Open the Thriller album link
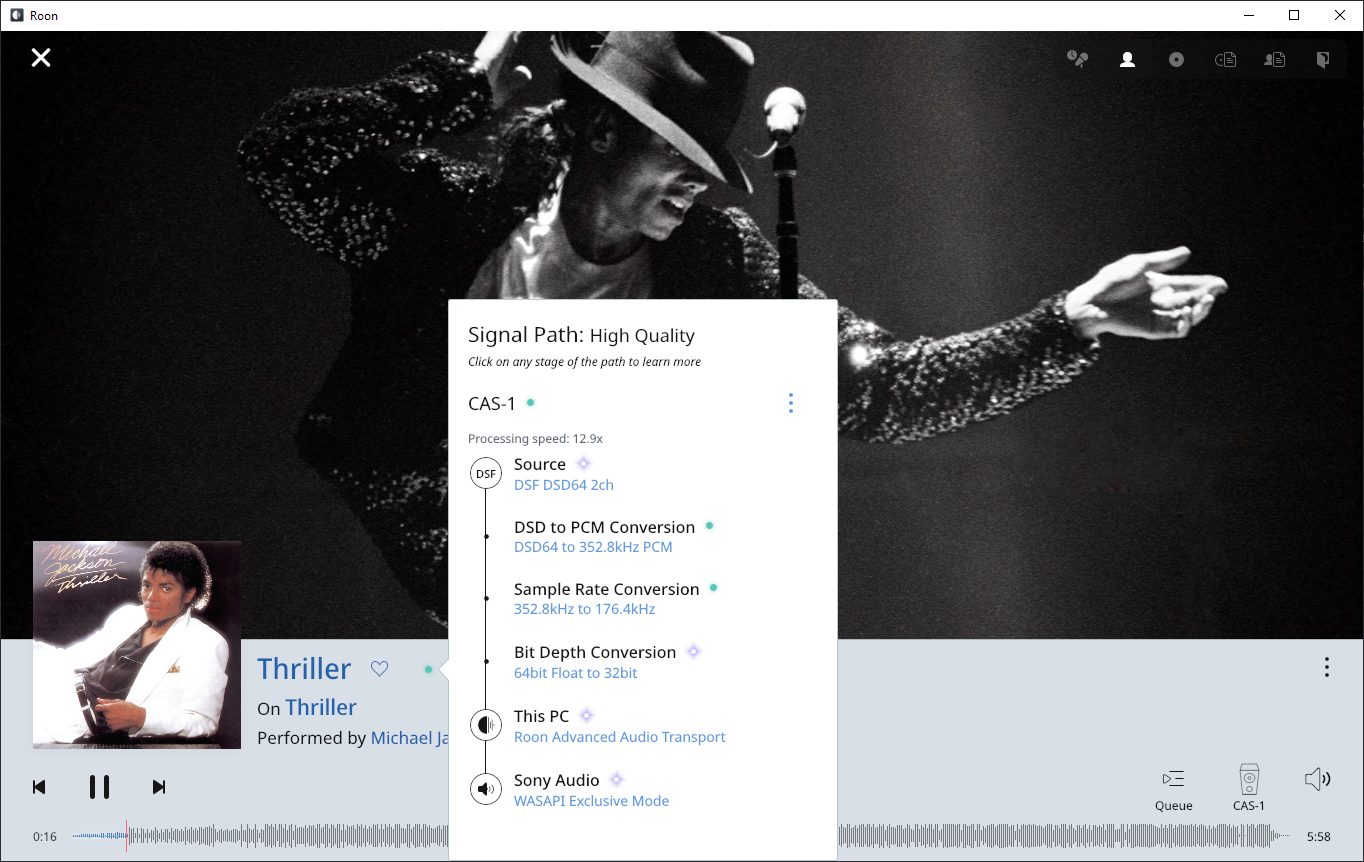 [321, 707]
